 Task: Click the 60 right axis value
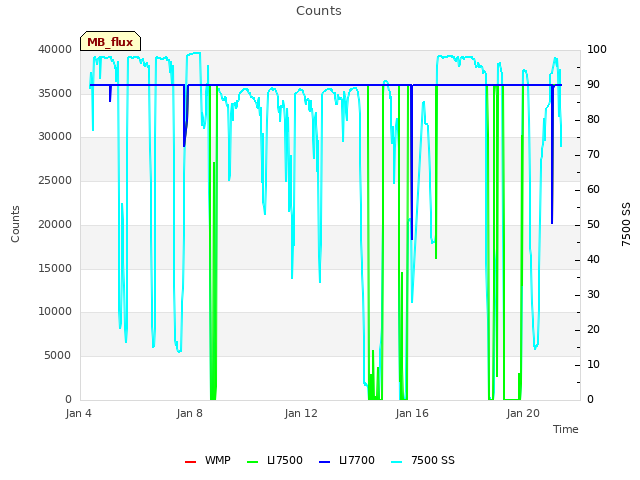[x=593, y=189]
